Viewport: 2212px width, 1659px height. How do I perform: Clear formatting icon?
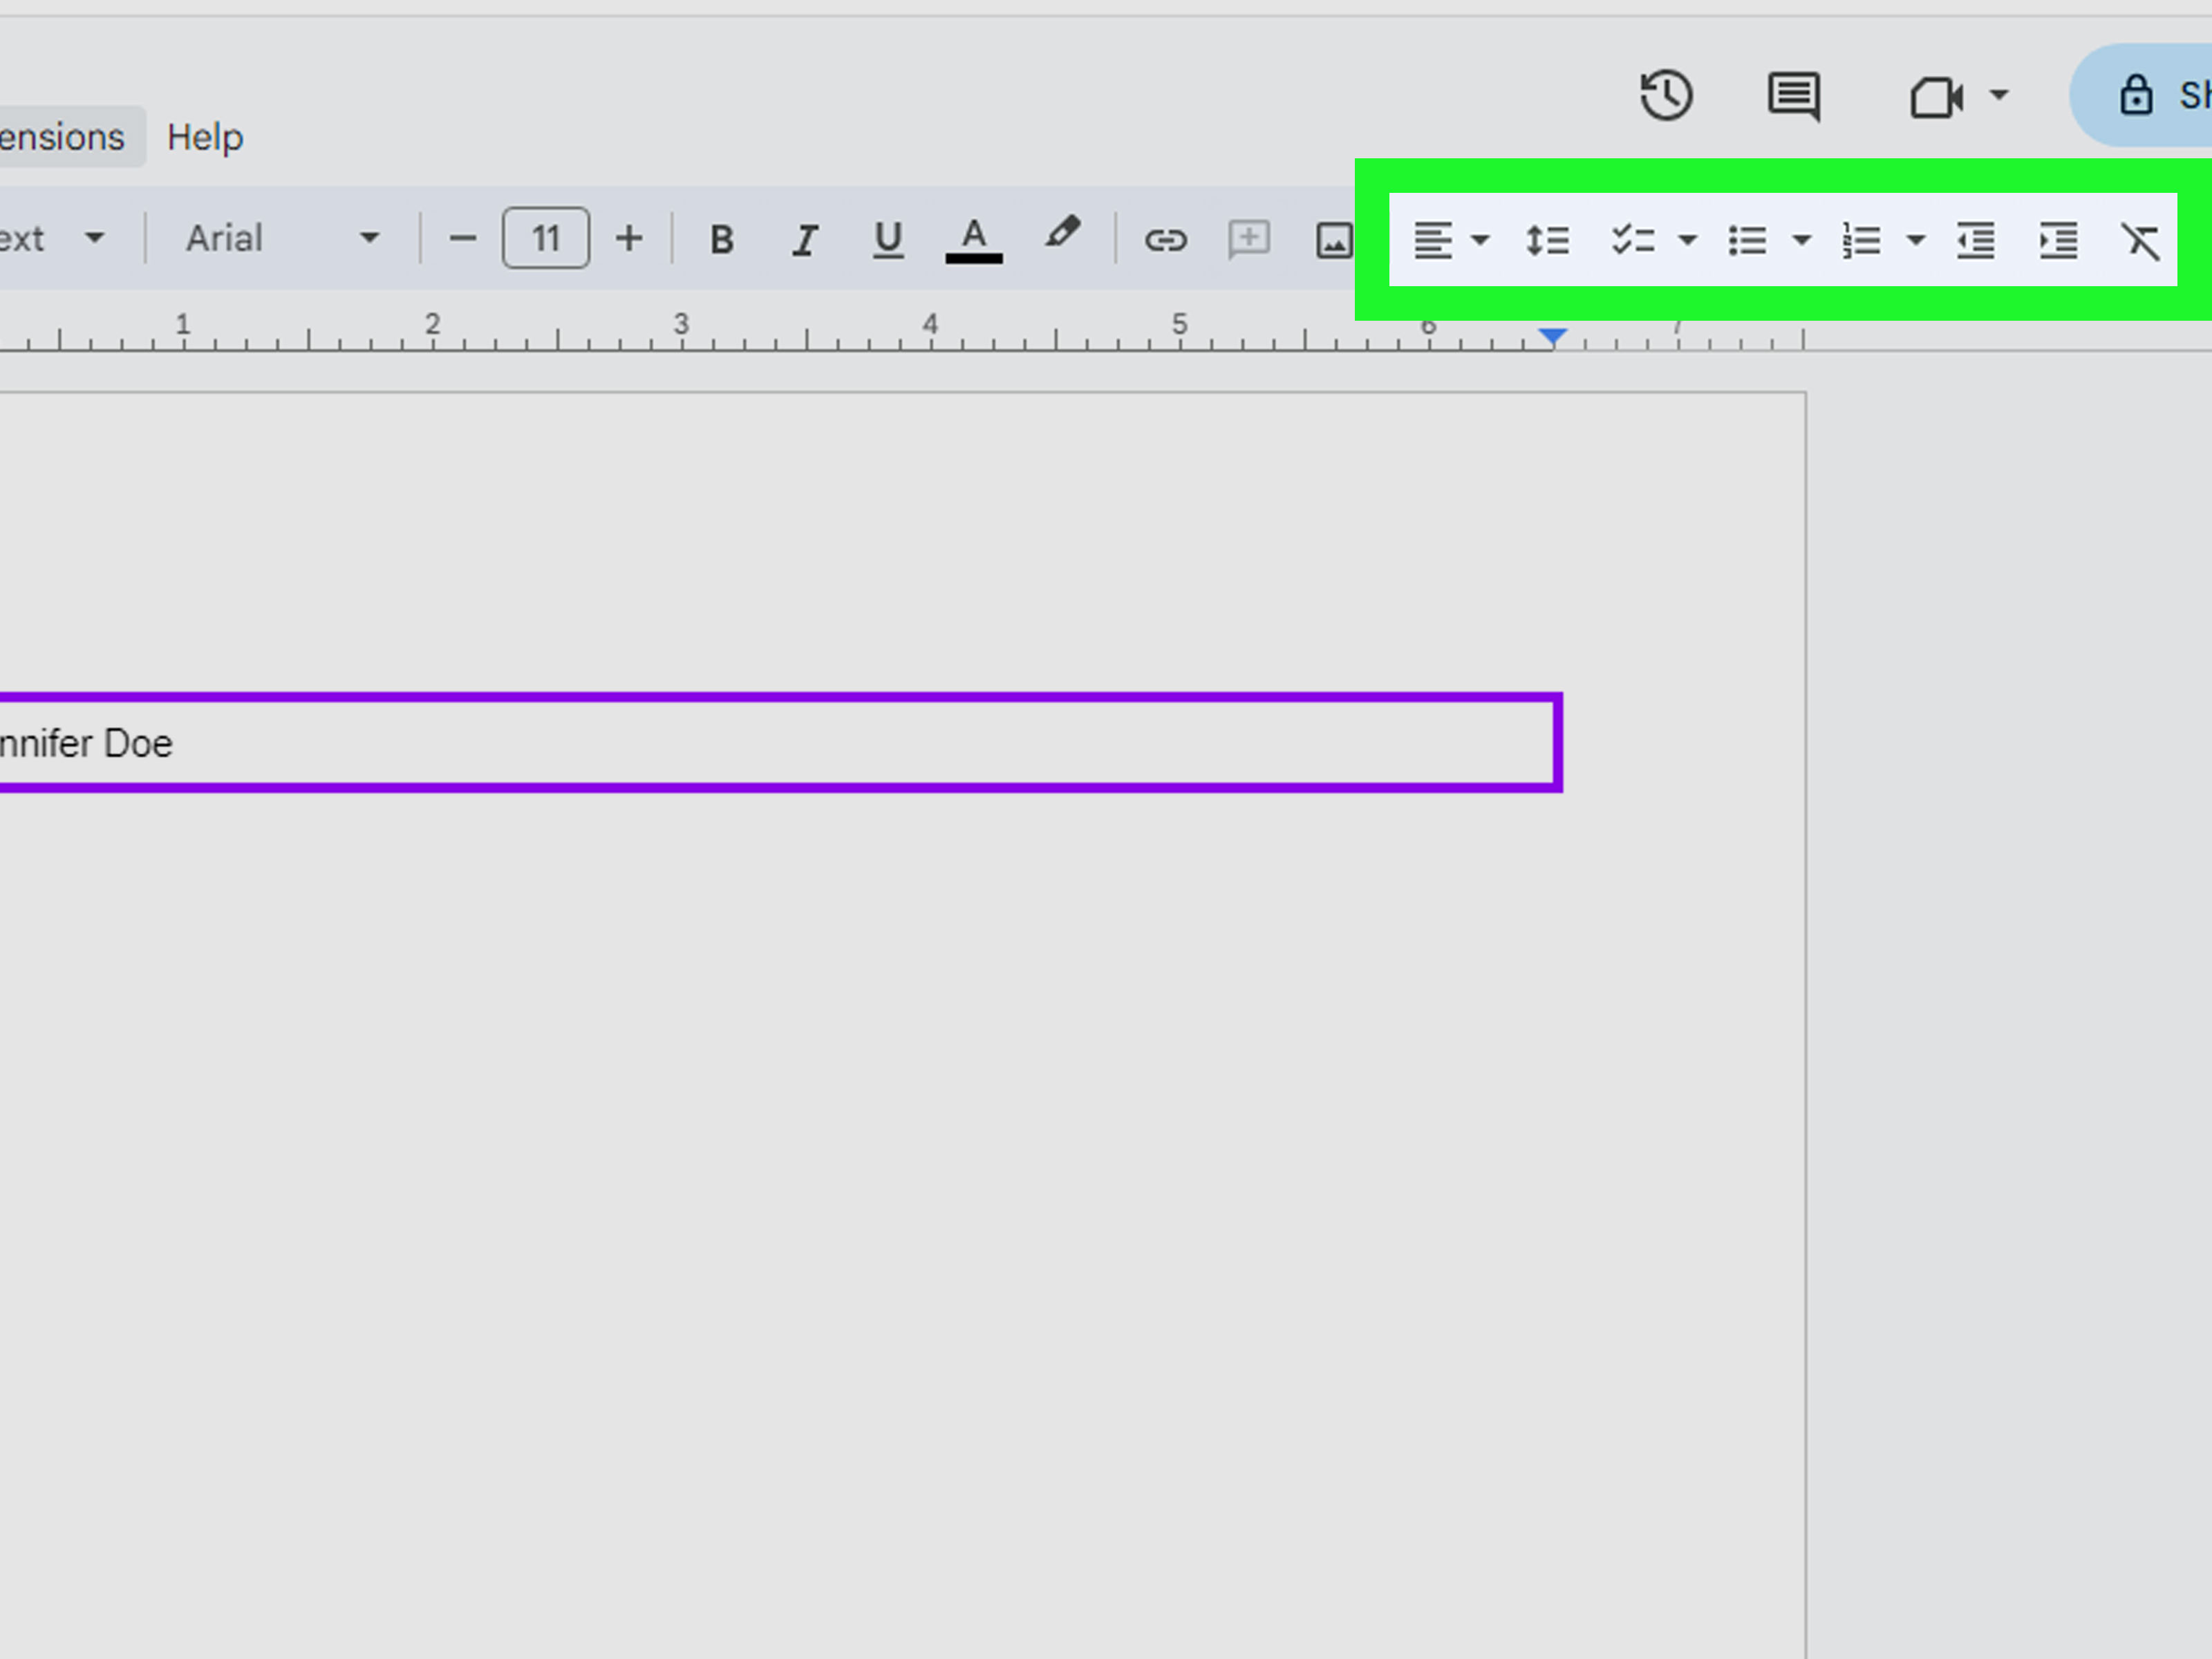click(2141, 241)
